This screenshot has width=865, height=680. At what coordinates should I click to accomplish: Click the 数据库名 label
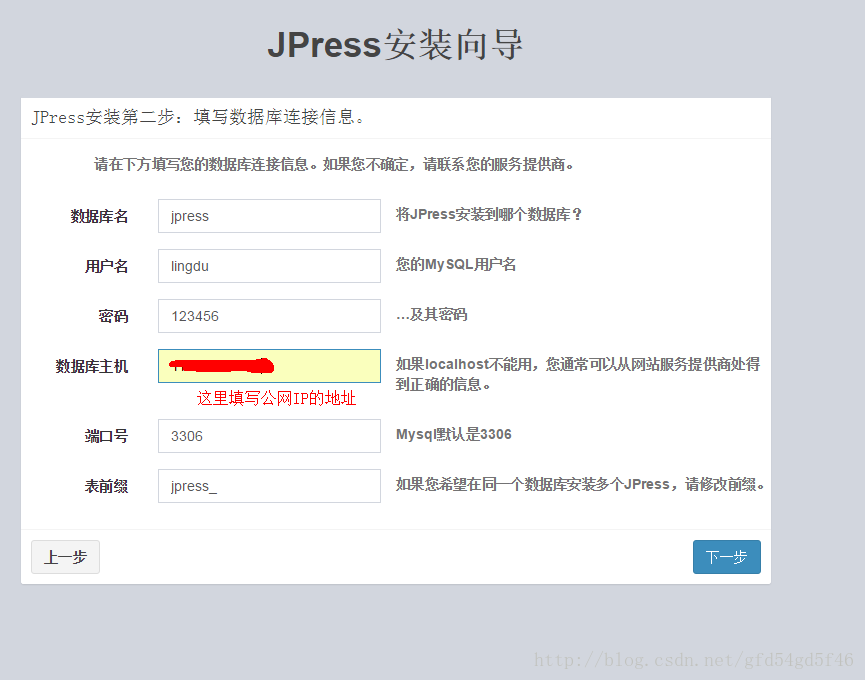click(x=99, y=216)
